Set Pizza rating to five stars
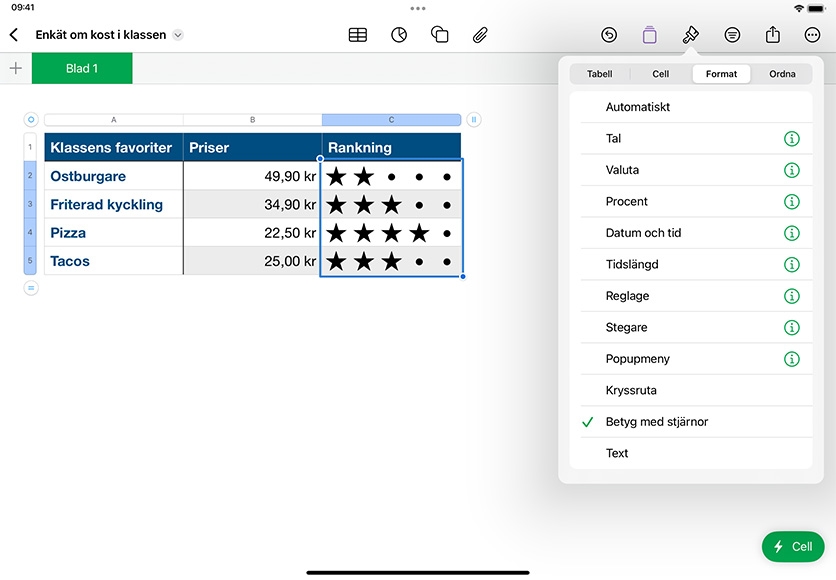The width and height of the screenshot is (836, 580). point(447,233)
